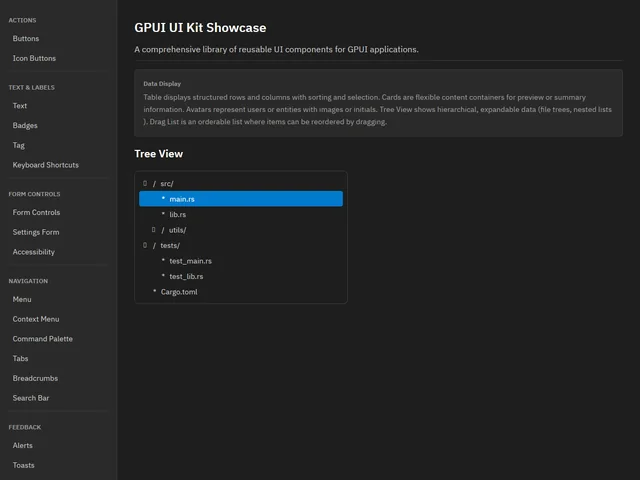The image size is (640, 480).
Task: Click the tests/ folder label
Action: point(170,246)
